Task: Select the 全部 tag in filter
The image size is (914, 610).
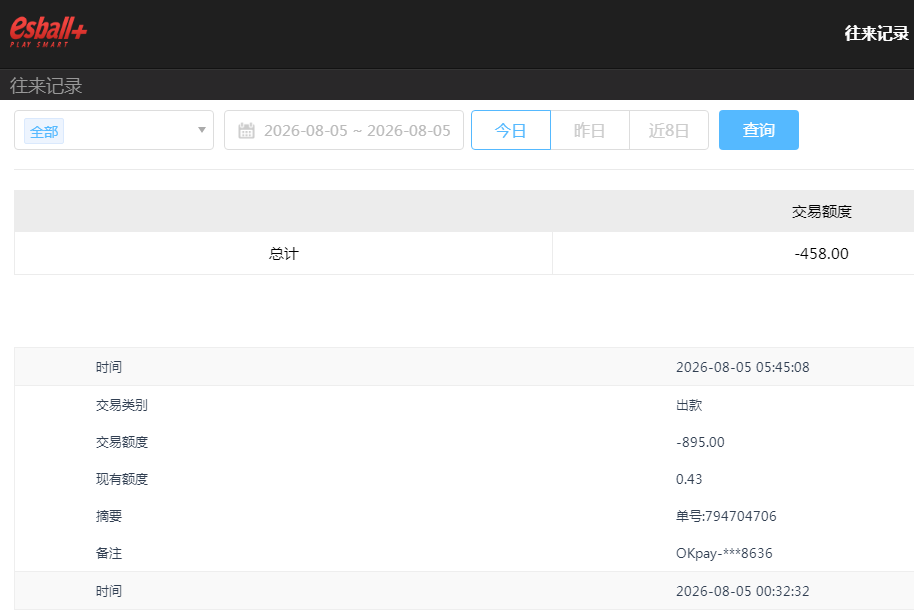Action: (44, 131)
